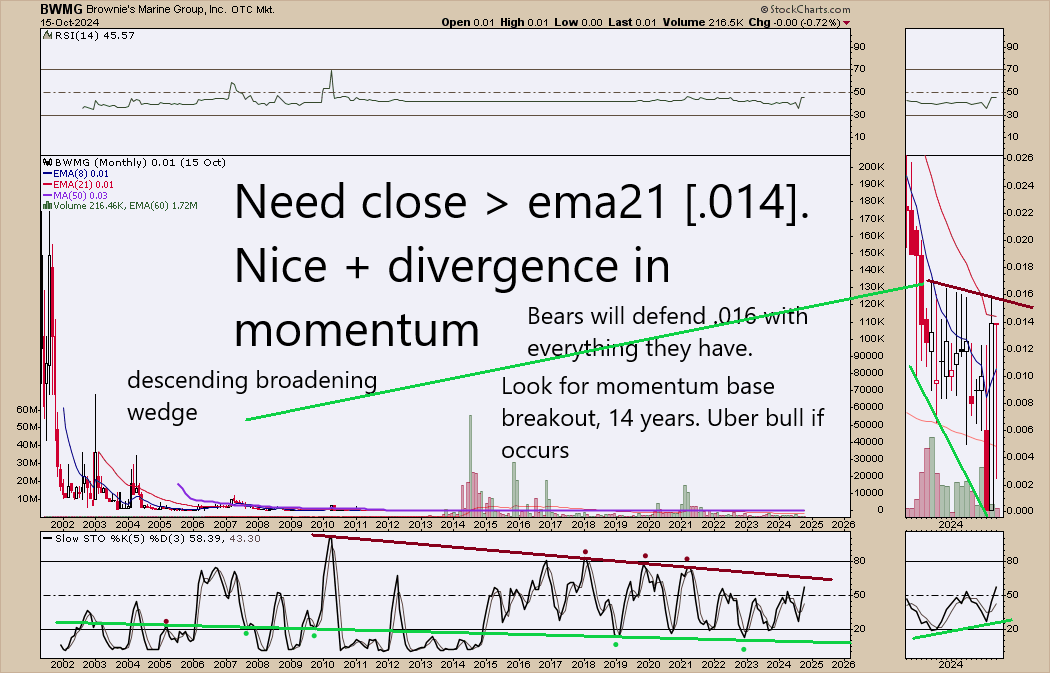The height and width of the screenshot is (673, 1050).
Task: Click the tall 2014 volume spike bar
Action: tap(470, 465)
